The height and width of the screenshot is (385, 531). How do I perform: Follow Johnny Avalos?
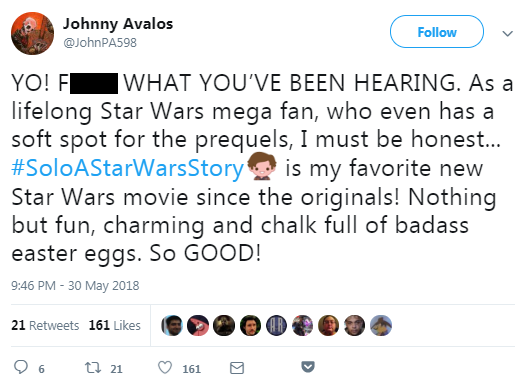click(437, 32)
